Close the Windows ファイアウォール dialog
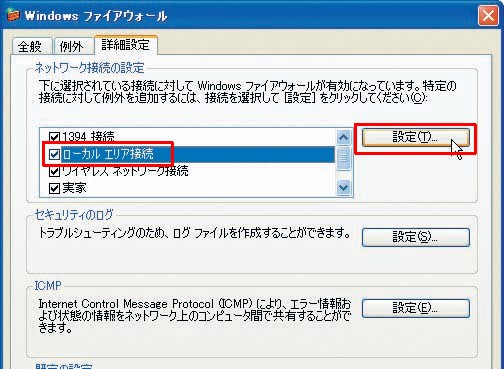 coord(488,16)
